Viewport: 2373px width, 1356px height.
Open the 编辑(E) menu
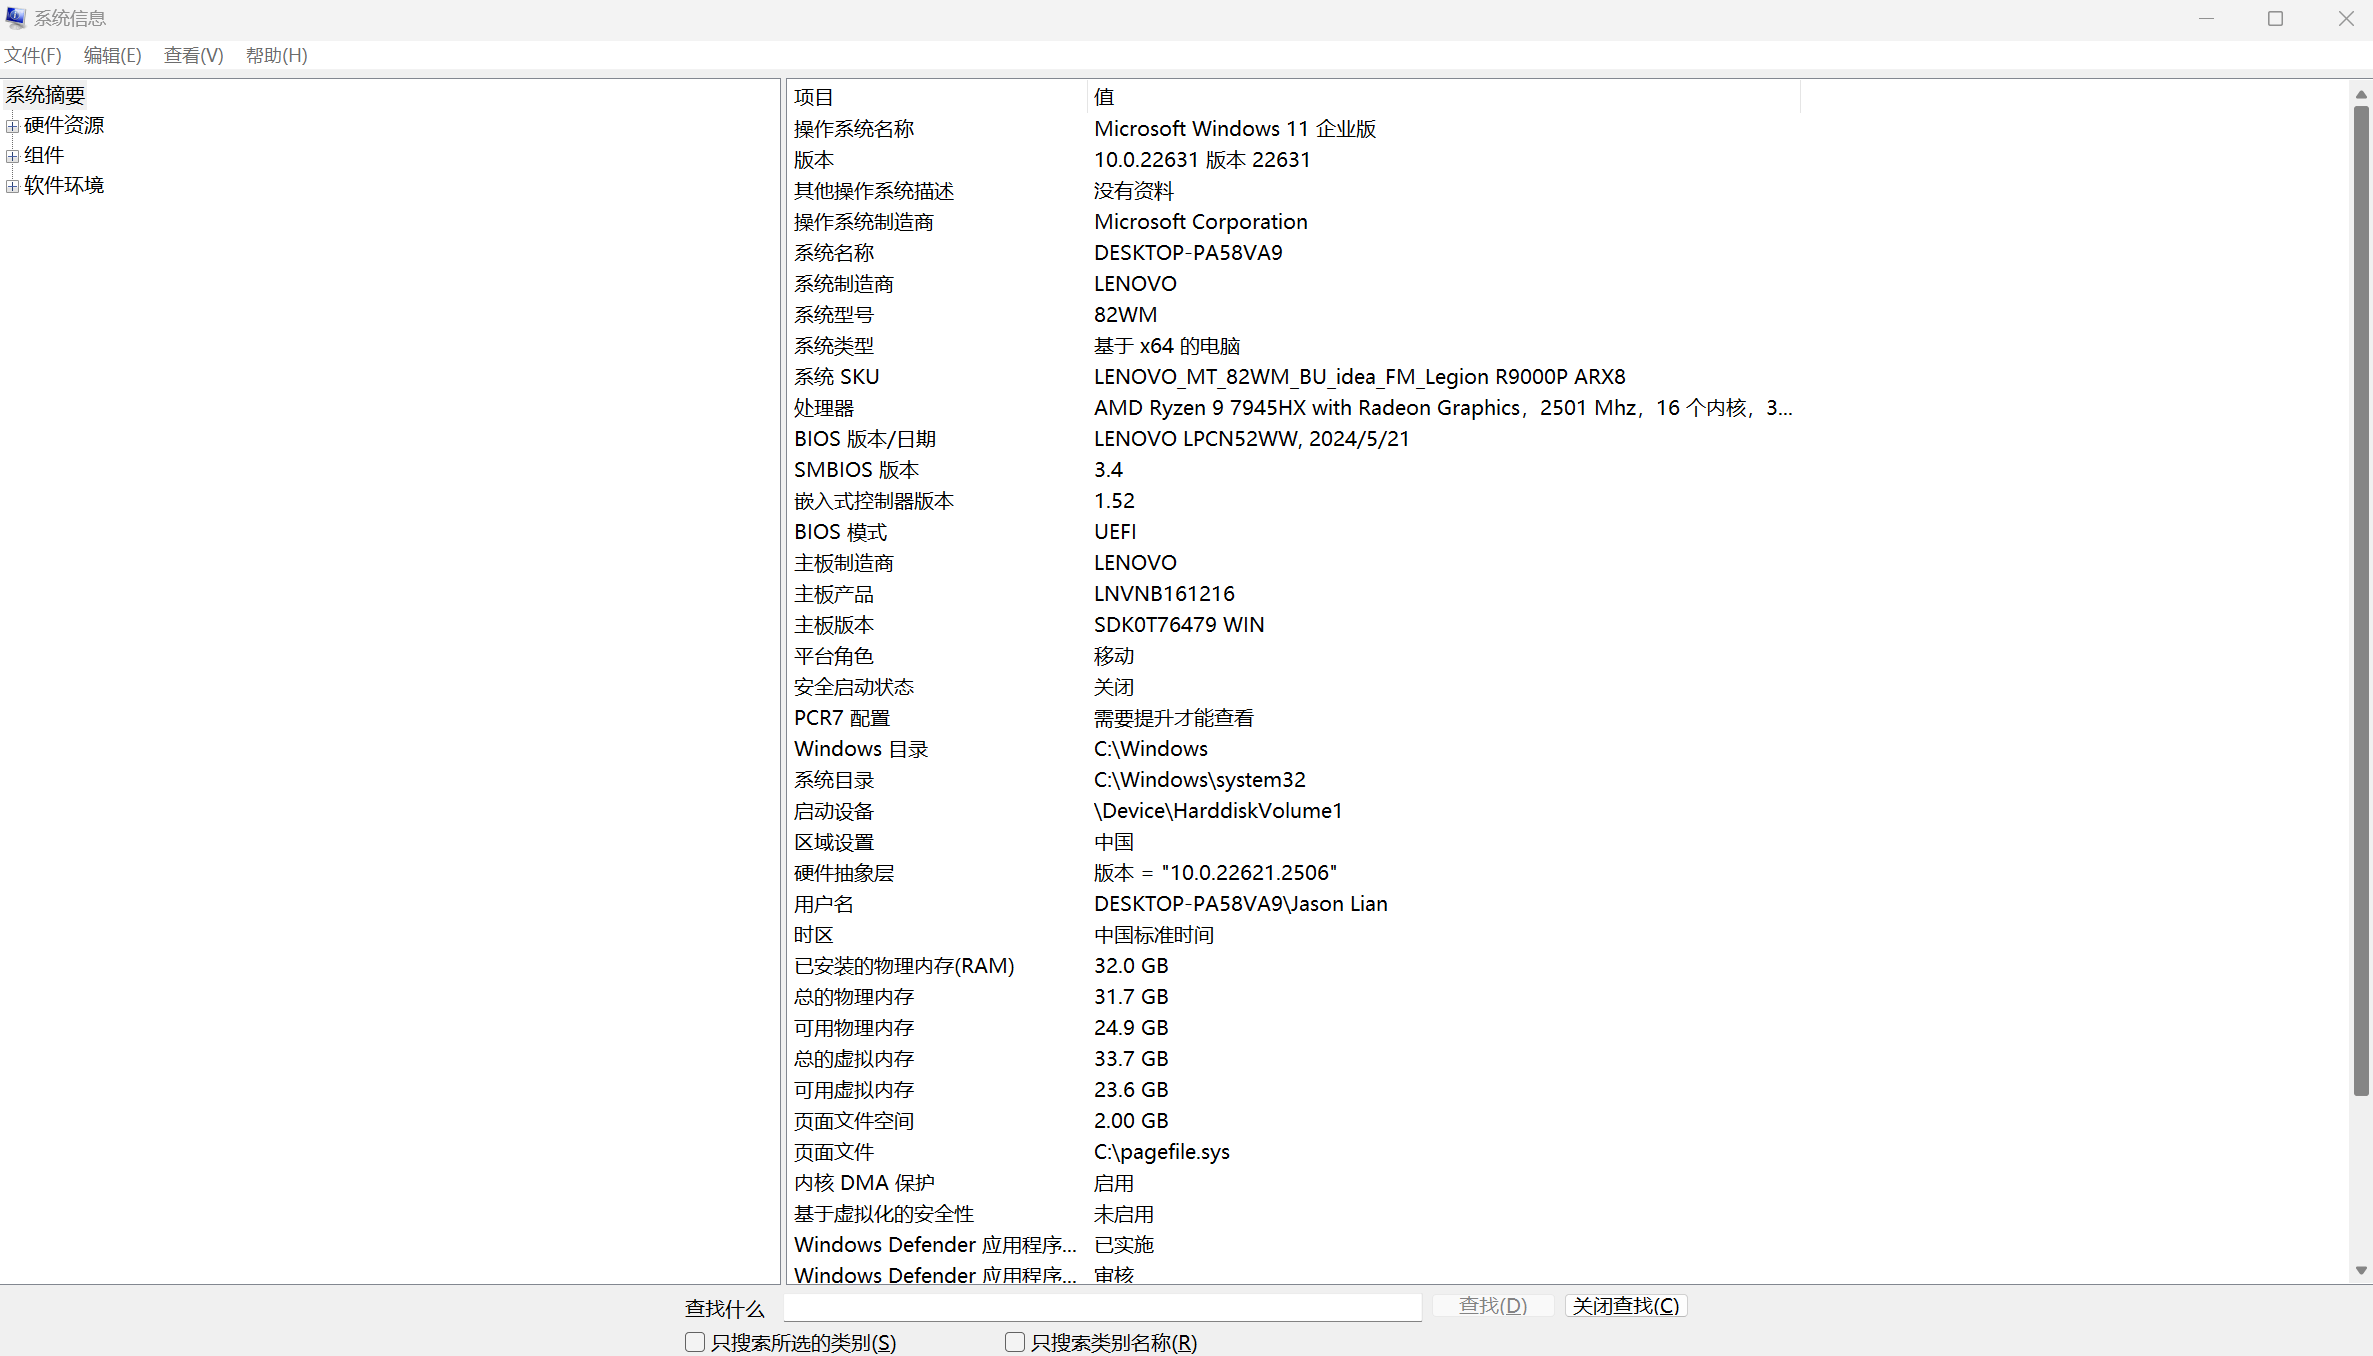point(112,56)
